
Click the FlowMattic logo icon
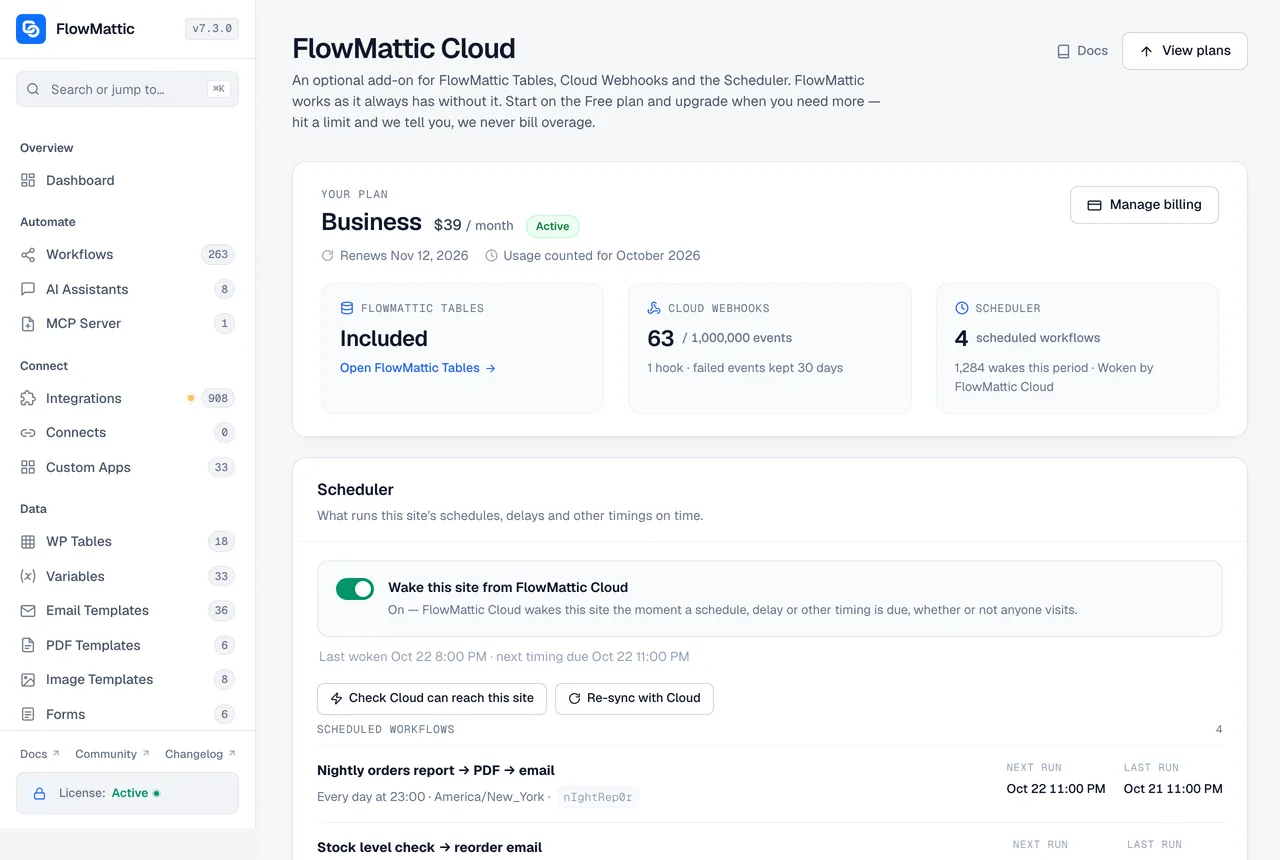pyautogui.click(x=31, y=29)
